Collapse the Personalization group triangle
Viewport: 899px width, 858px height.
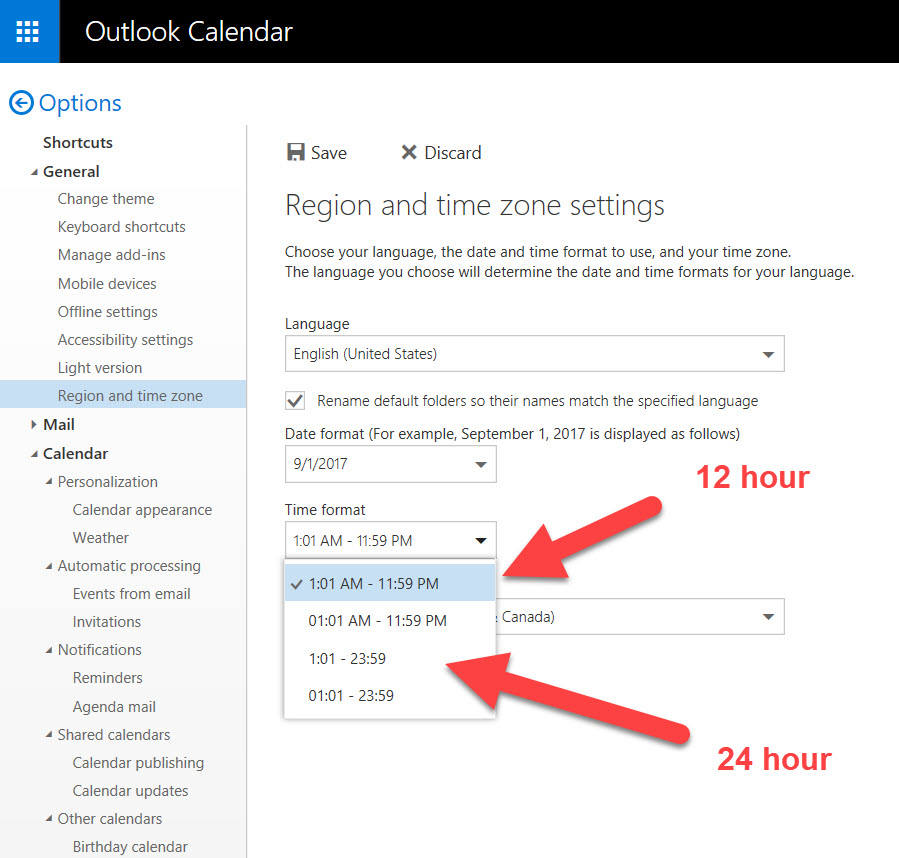[x=49, y=482]
